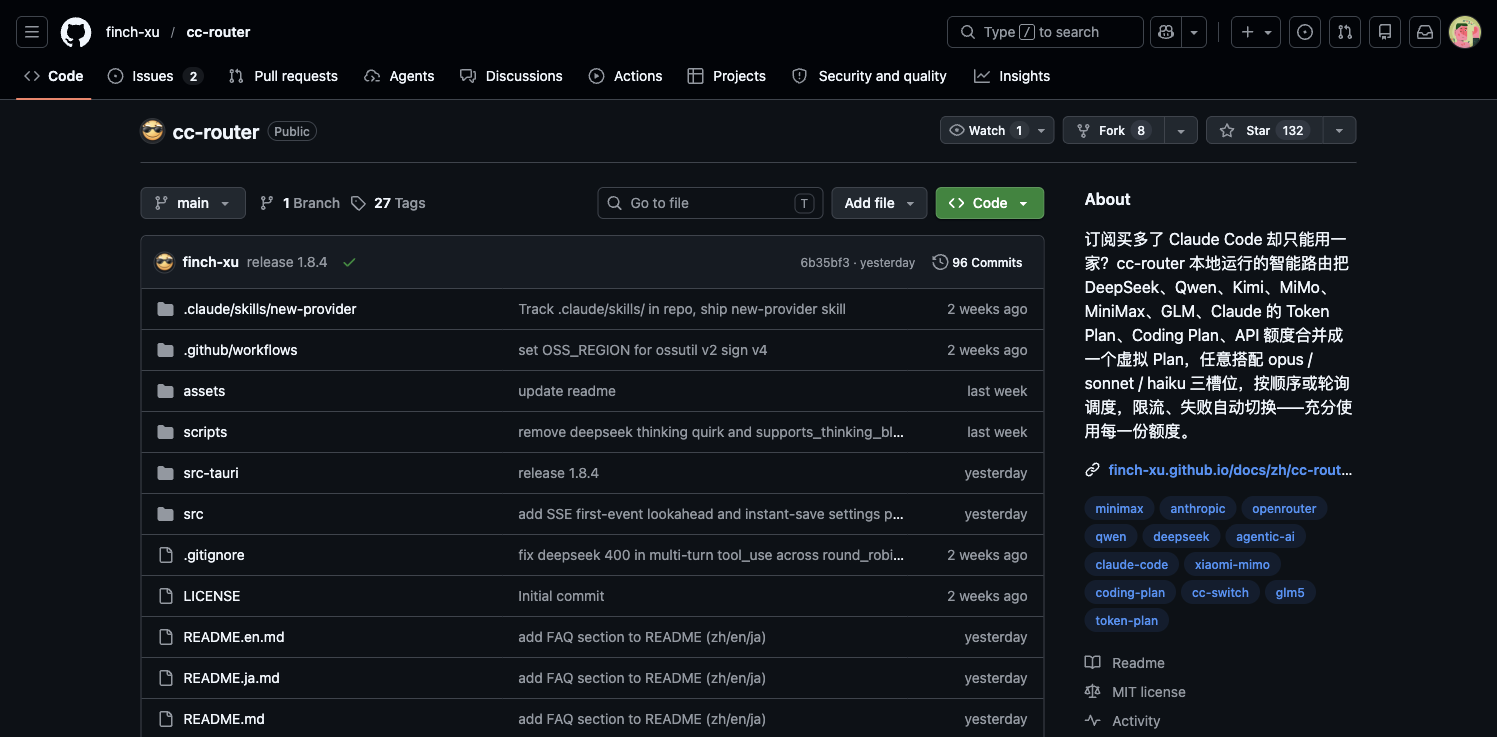Fork the cc-router repository
This screenshot has width=1497, height=737.
[1114, 131]
